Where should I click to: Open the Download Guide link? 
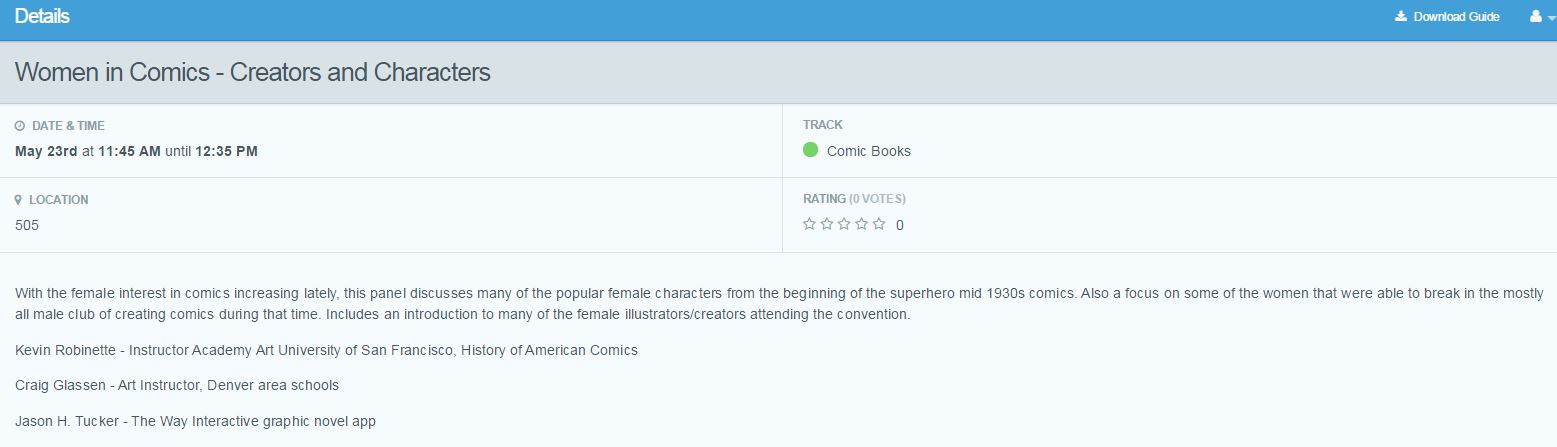[x=1456, y=16]
